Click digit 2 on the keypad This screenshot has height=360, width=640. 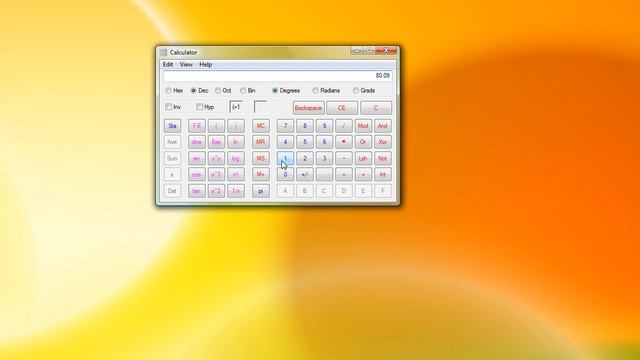(305, 158)
